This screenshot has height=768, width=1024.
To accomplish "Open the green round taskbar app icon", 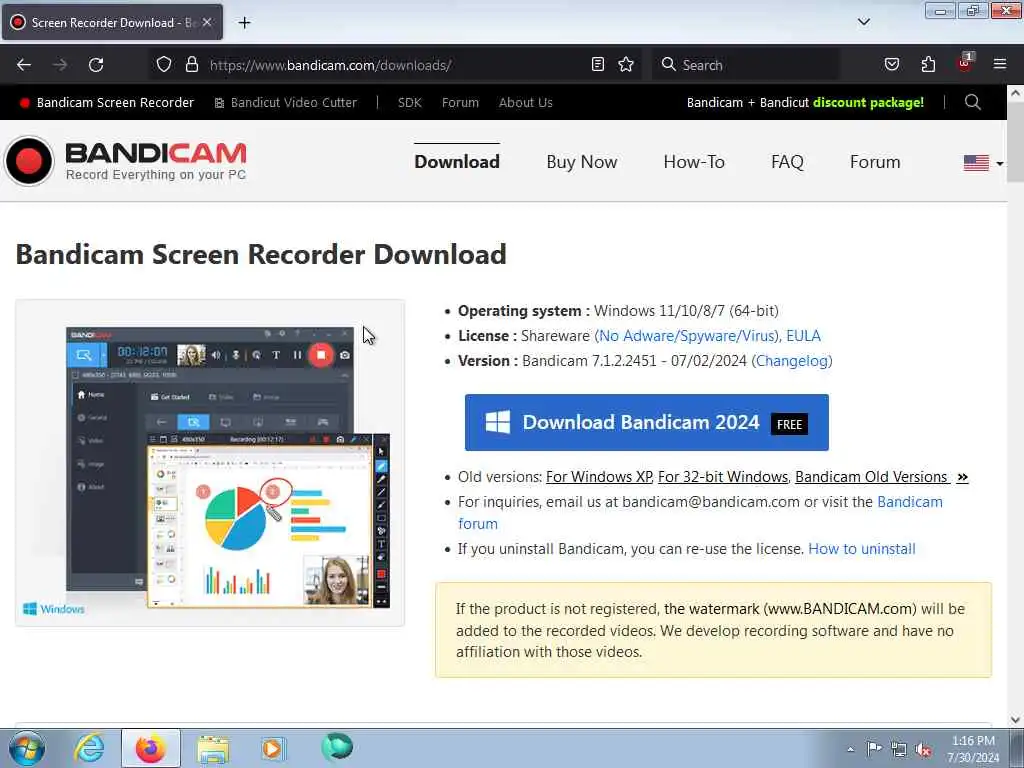I will [337, 747].
